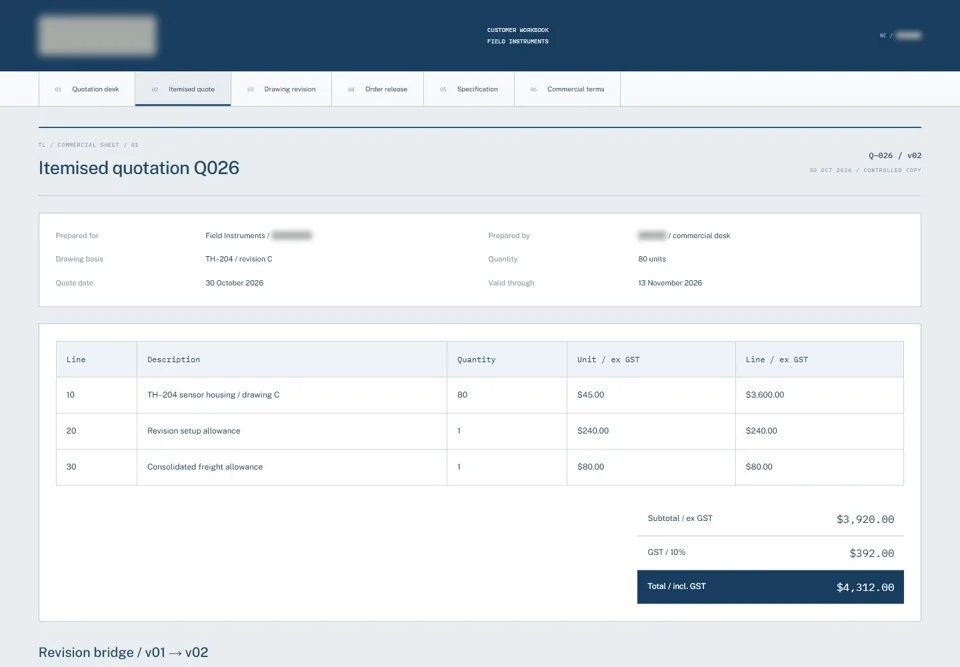
Task: Click the 'Itemised quotation Q026' heading
Action: [139, 168]
